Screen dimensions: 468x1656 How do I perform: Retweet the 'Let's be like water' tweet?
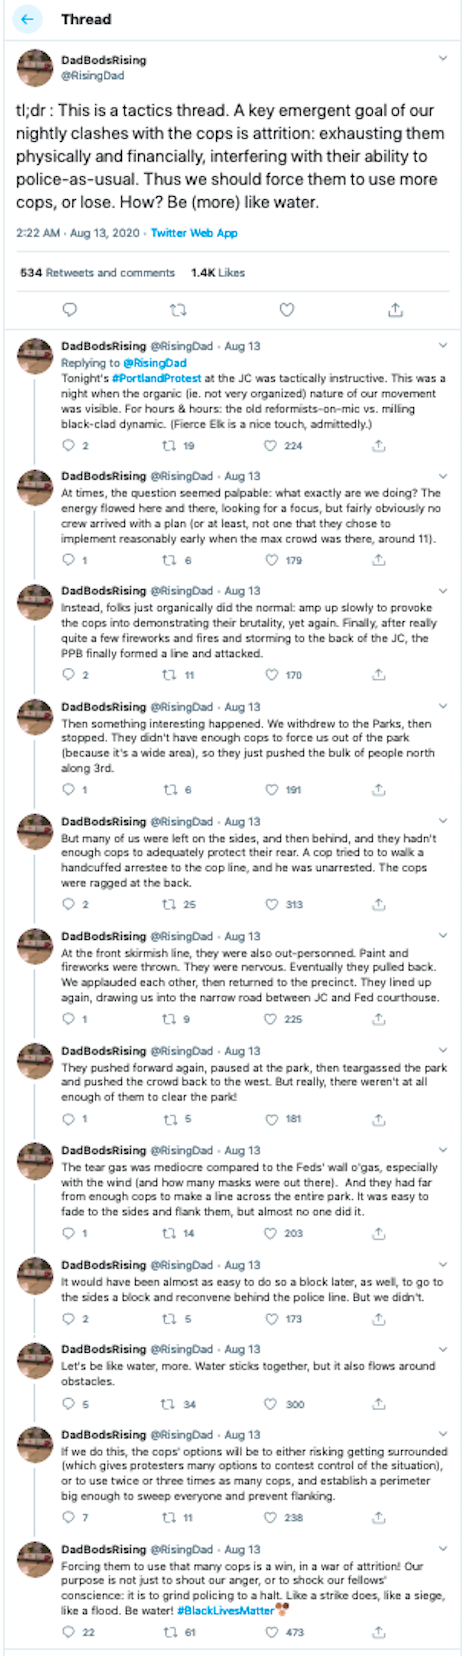click(x=169, y=1404)
